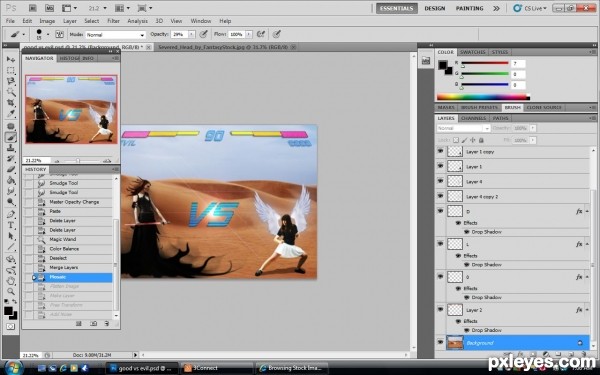This screenshot has width=600, height=375.
Task: Select the Spot Healing Brush tool
Action: click(11, 126)
